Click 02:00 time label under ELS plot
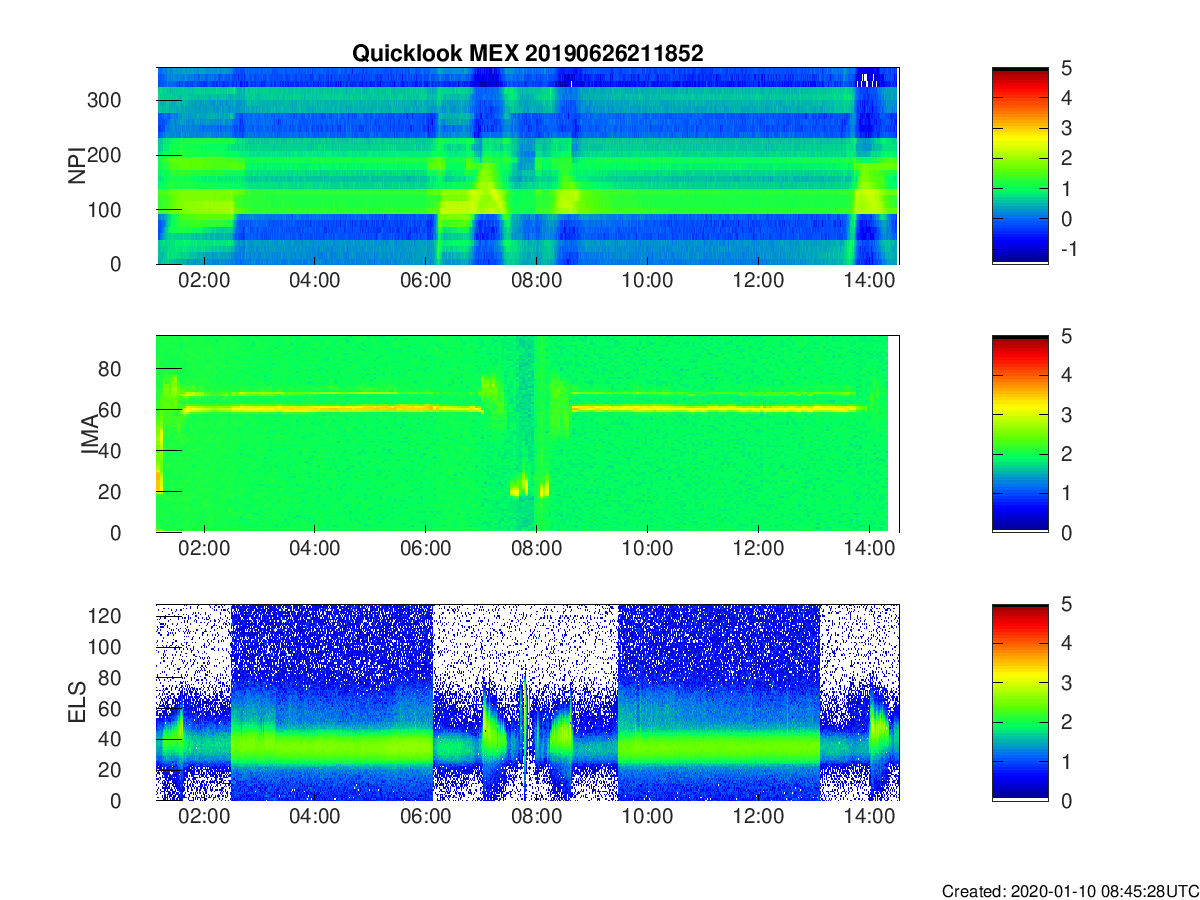Image resolution: width=1200 pixels, height=900 pixels. [204, 819]
